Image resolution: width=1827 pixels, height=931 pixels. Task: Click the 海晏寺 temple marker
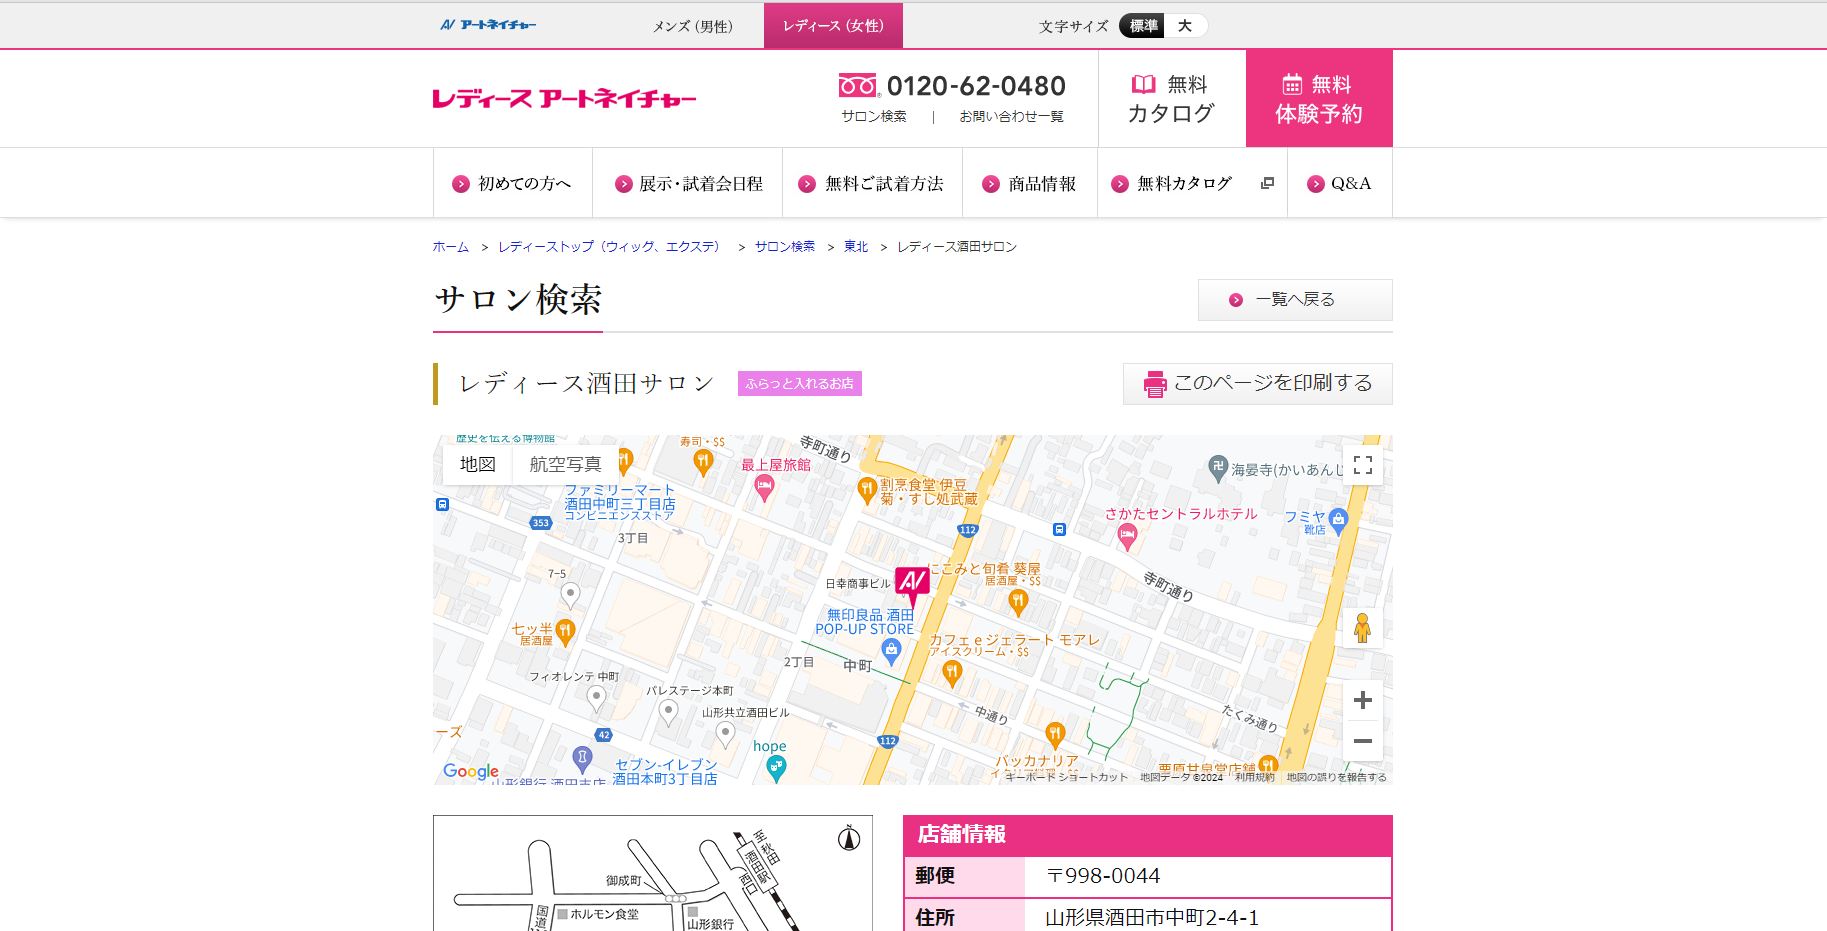click(1218, 468)
